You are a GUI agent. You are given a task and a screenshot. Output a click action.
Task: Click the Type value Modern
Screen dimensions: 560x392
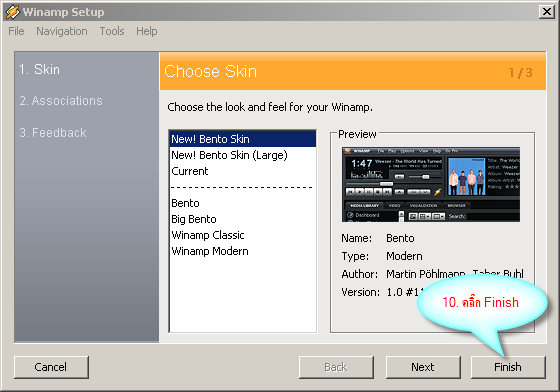pos(404,256)
